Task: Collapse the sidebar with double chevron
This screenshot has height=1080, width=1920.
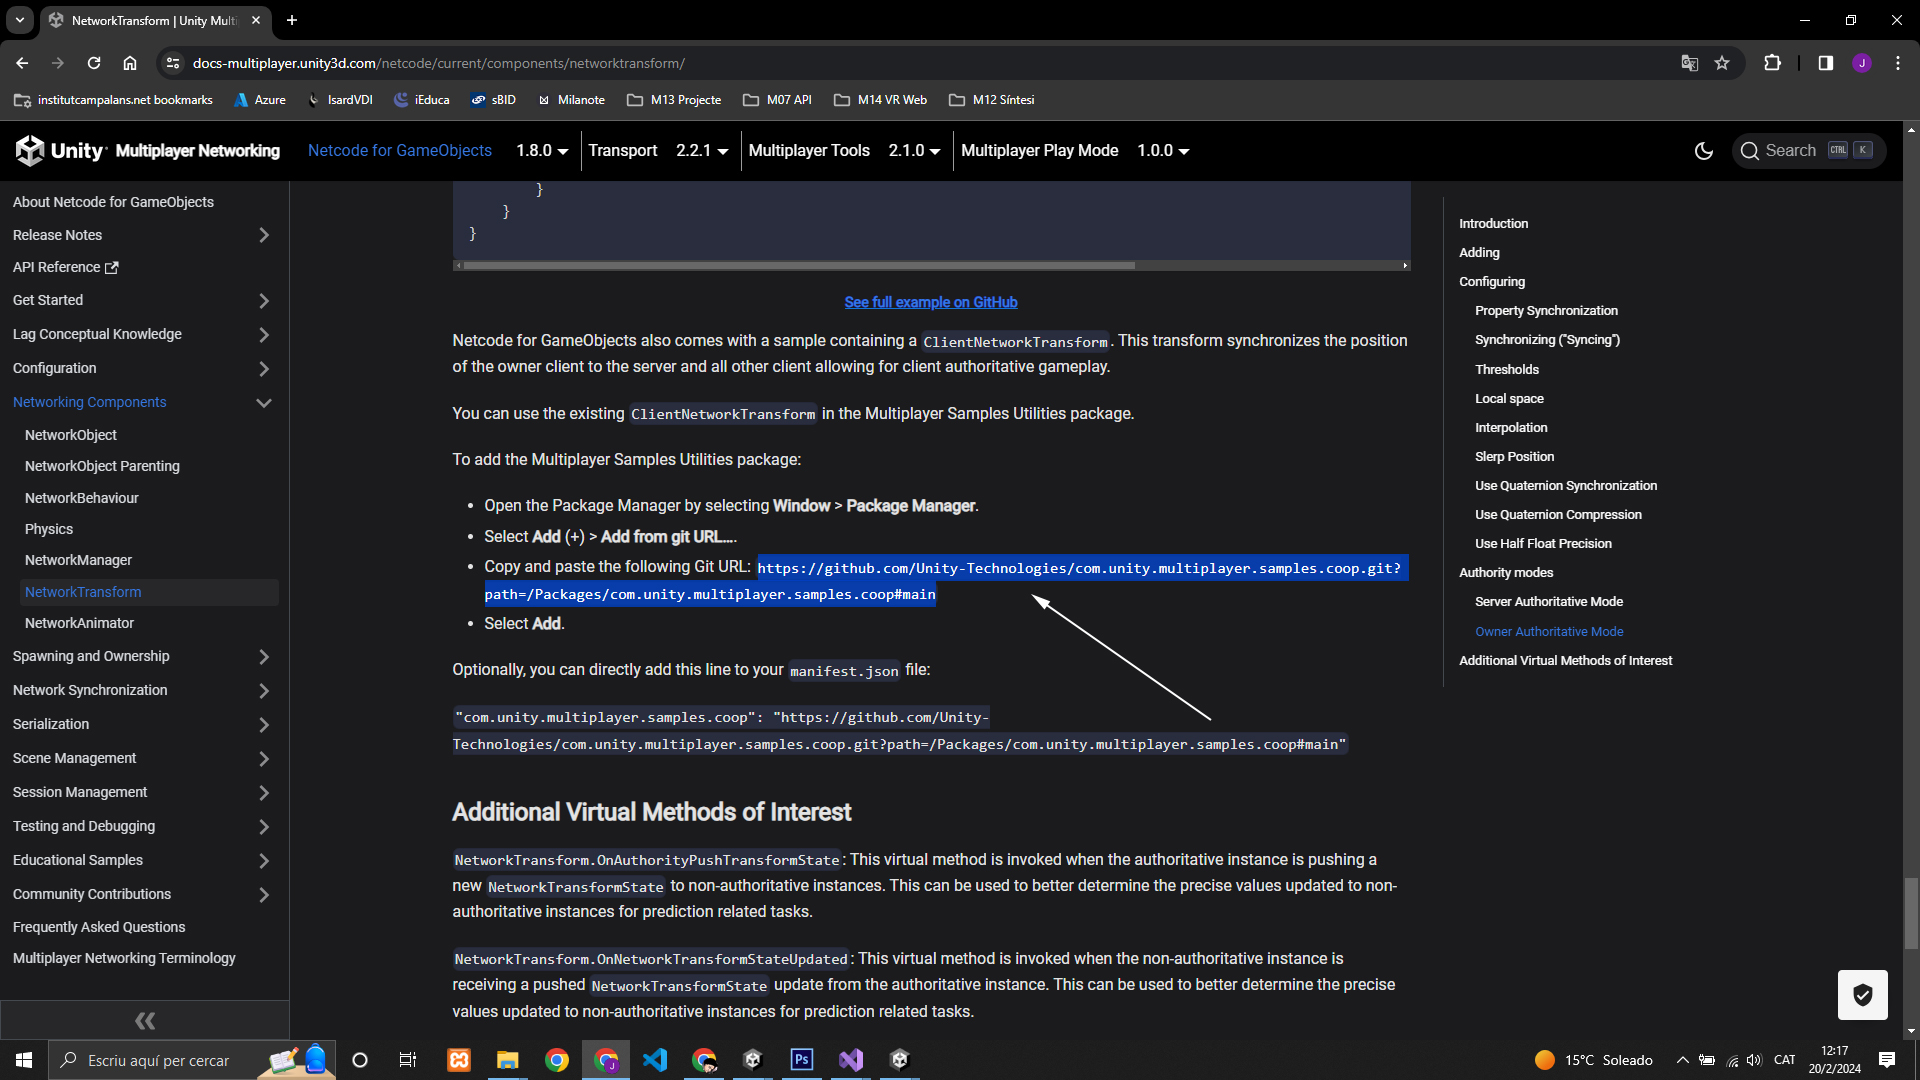Action: point(145,1021)
